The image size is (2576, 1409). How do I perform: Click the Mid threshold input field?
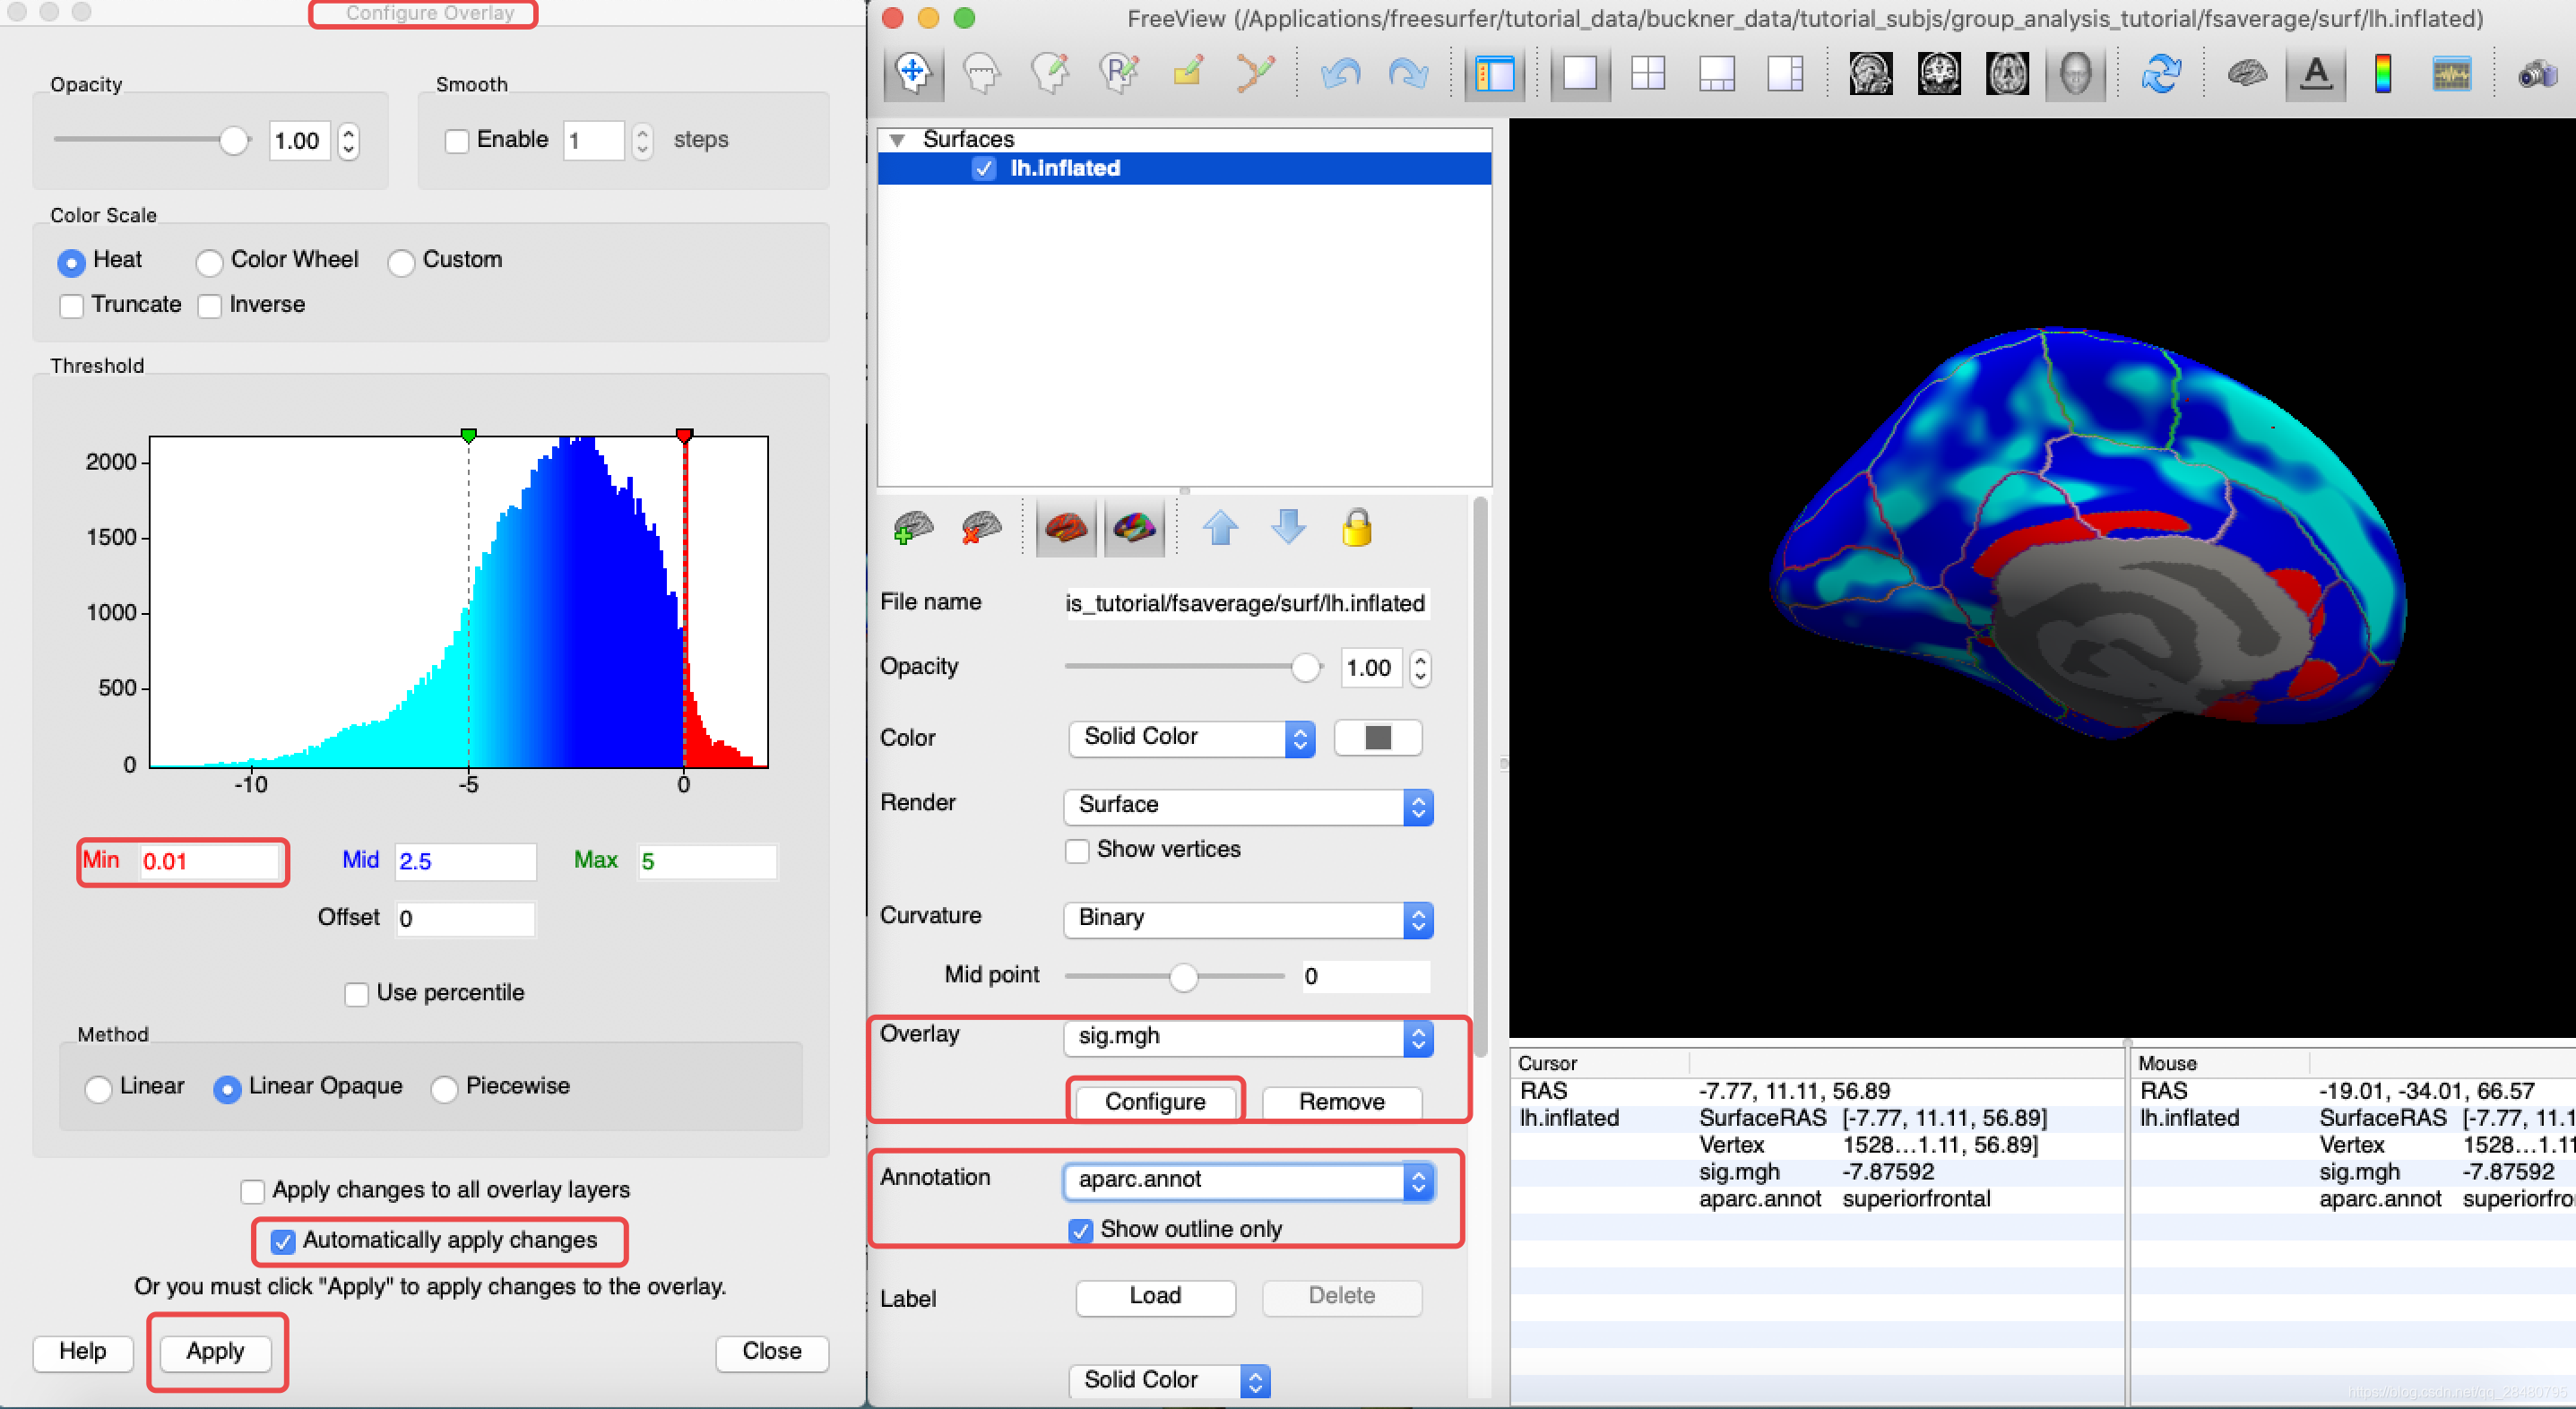click(x=464, y=861)
